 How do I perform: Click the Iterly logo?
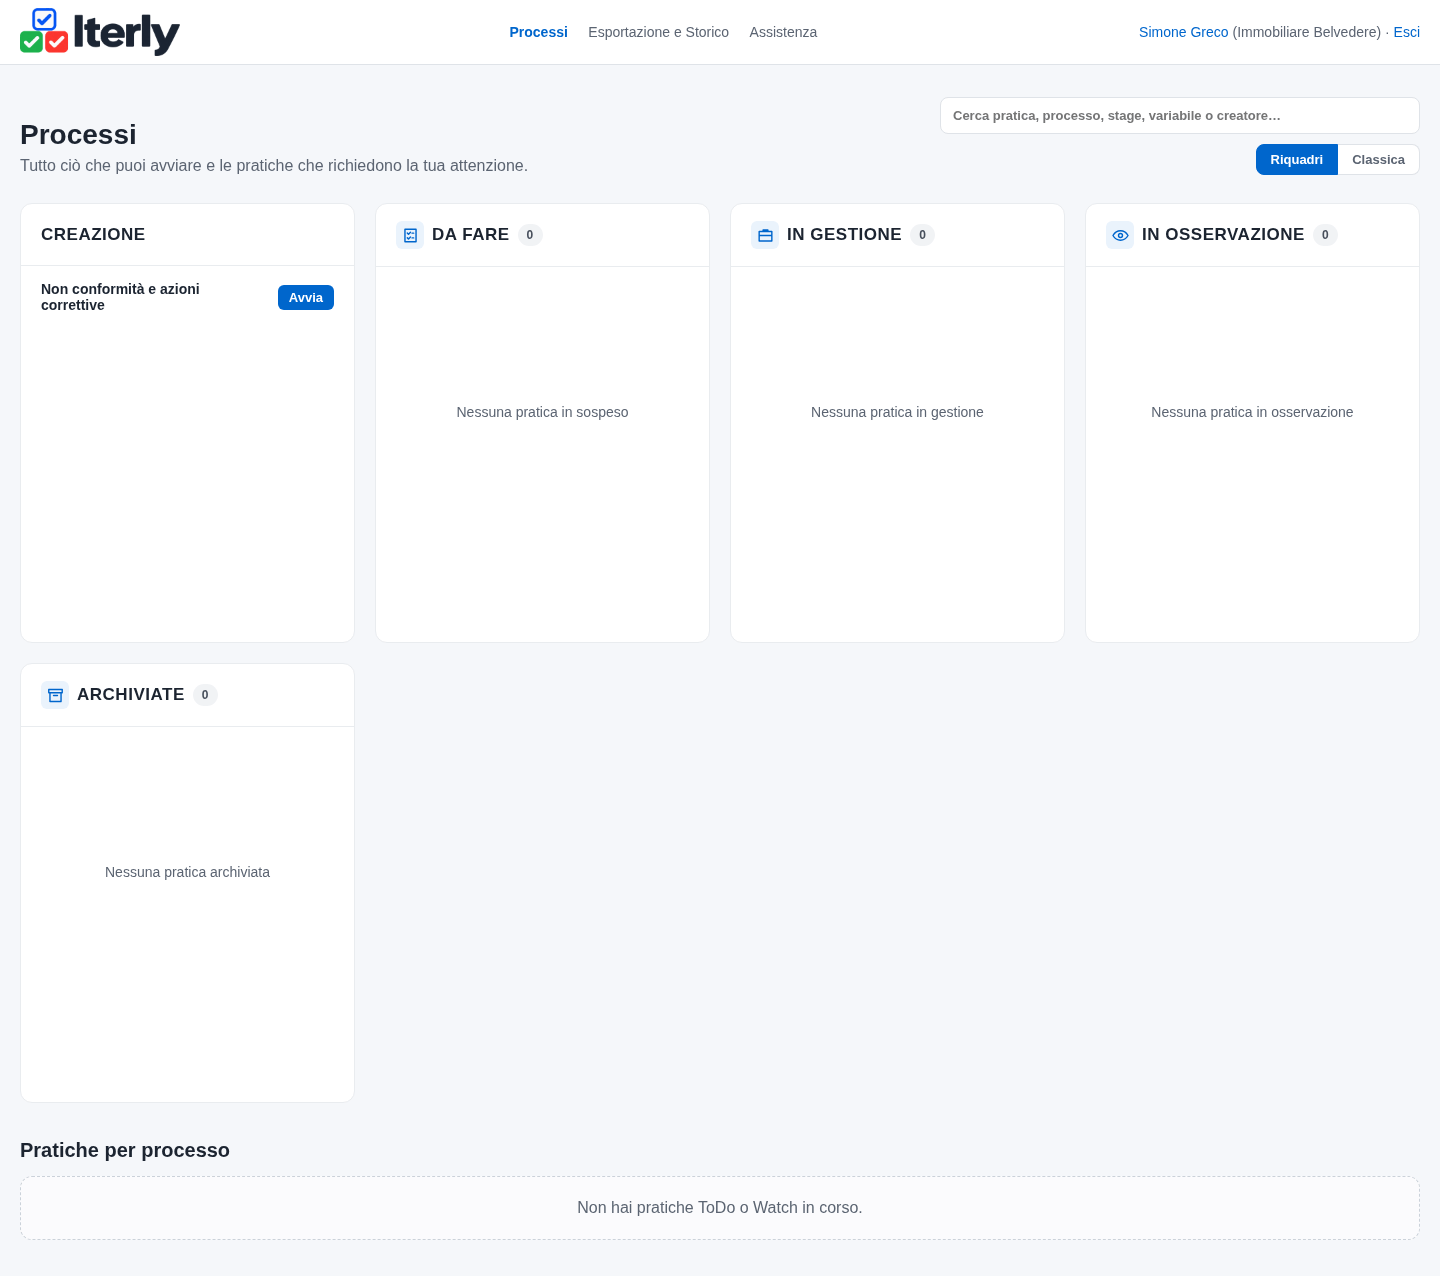100,32
